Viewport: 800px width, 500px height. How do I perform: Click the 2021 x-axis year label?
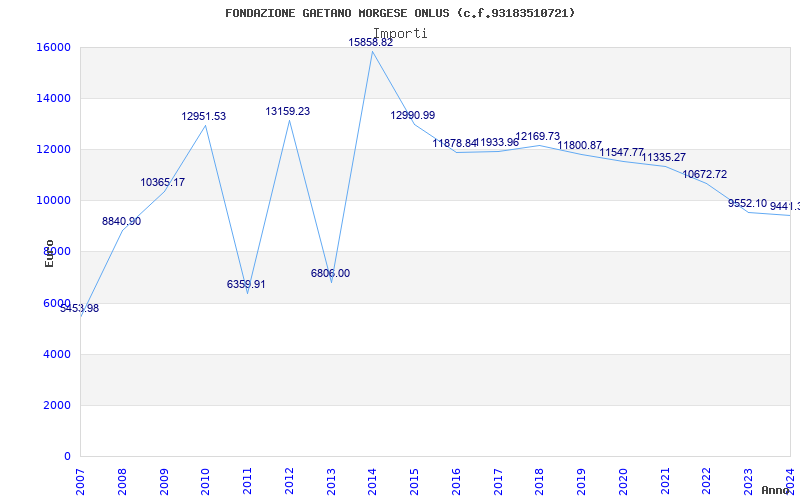point(665,480)
